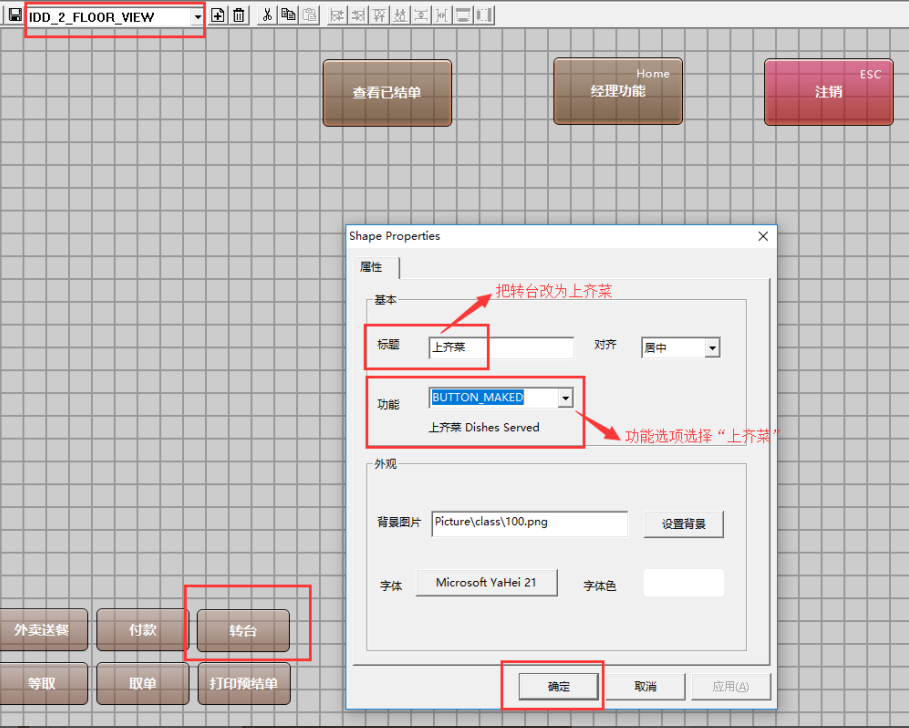
Task: Click the make same width toolbar icon
Action: click(463, 15)
